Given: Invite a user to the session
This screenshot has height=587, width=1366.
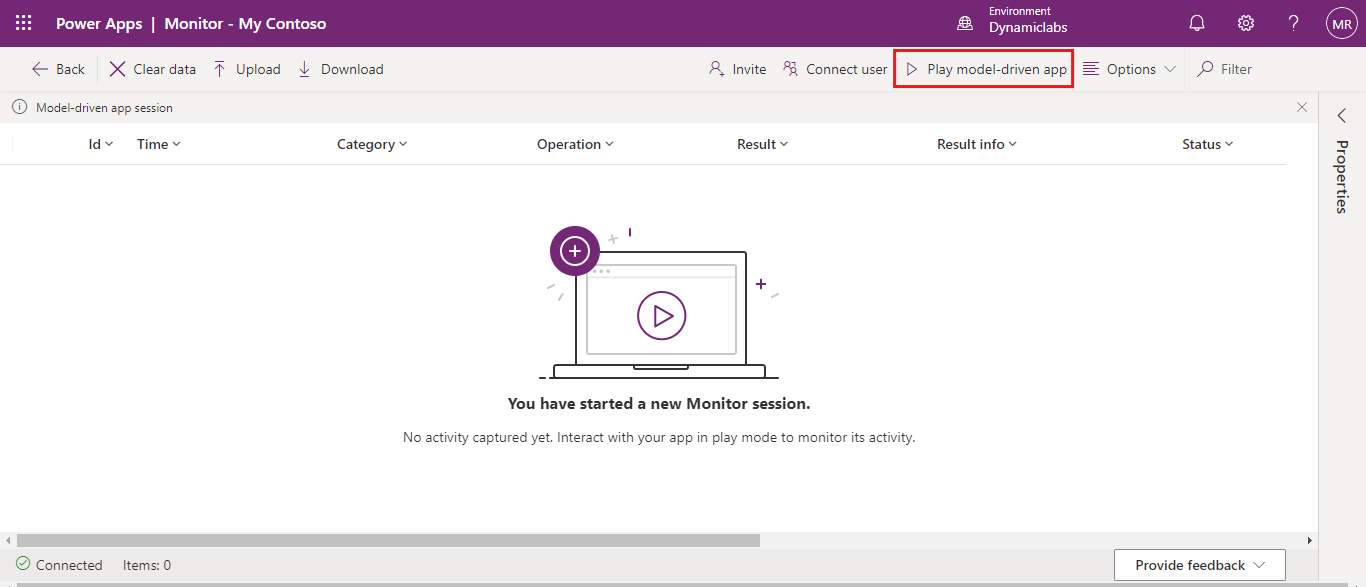Looking at the screenshot, I should 737,69.
